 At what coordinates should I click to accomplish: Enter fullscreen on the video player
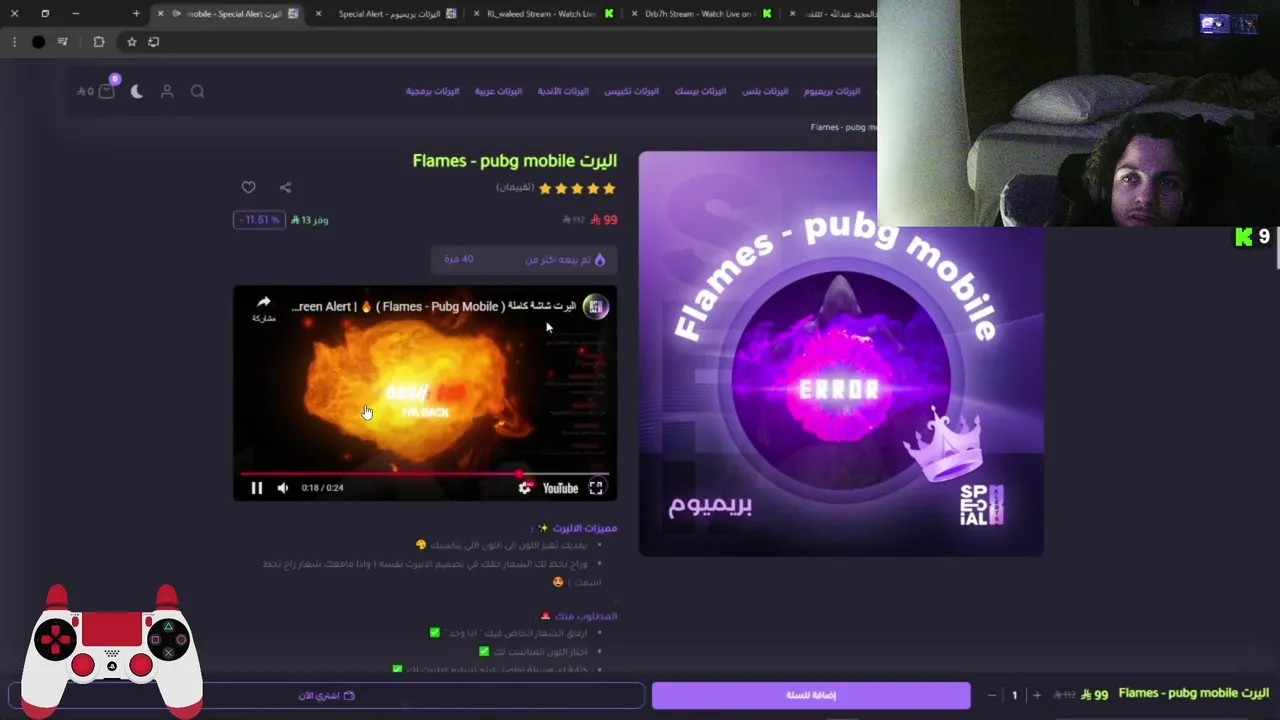(x=596, y=488)
